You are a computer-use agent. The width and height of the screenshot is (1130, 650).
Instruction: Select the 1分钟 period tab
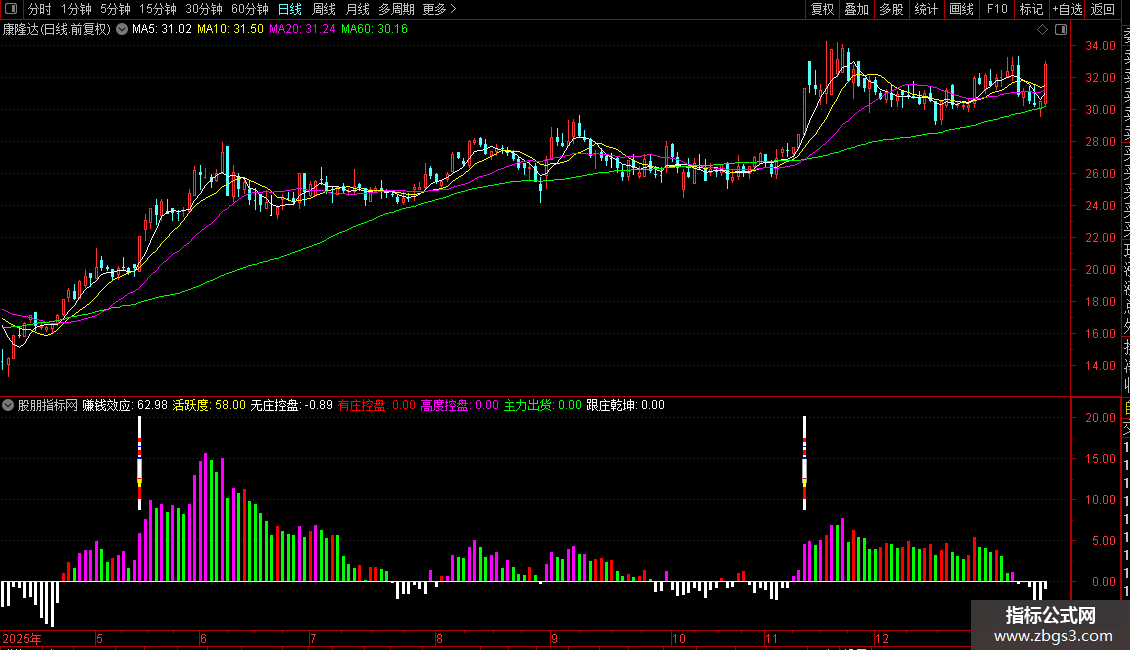(76, 9)
